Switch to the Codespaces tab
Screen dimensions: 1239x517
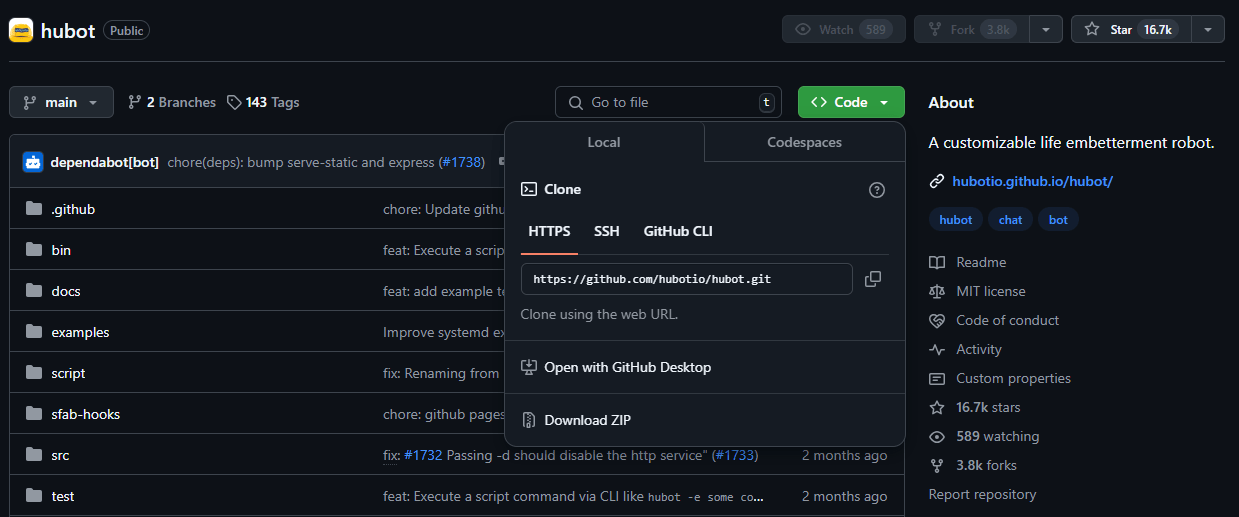[x=804, y=142]
